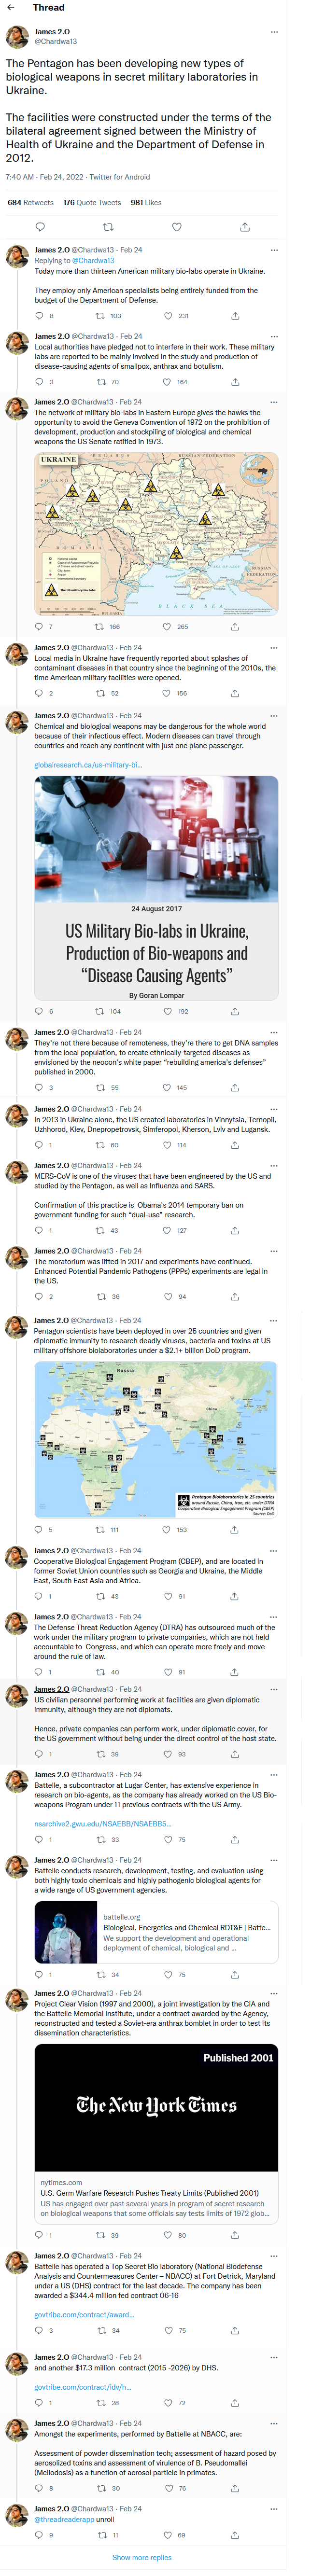Image resolution: width=311 pixels, height=2576 pixels.
Task: Like the Ukraine map tweet with 265 likes
Action: 167,627
